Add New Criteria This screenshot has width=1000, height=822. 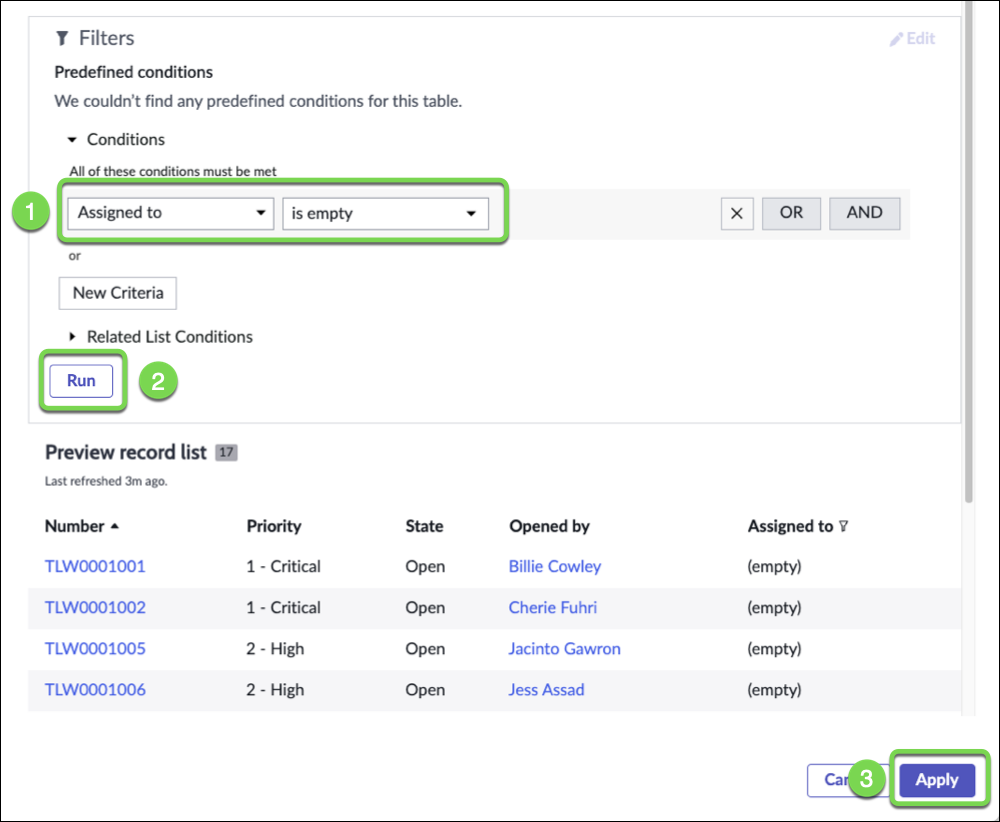[x=117, y=293]
